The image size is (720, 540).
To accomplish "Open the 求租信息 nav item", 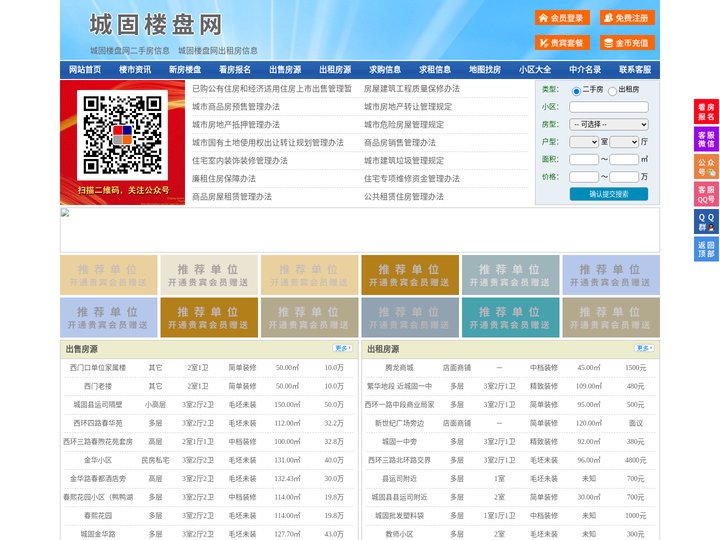I will 435,70.
